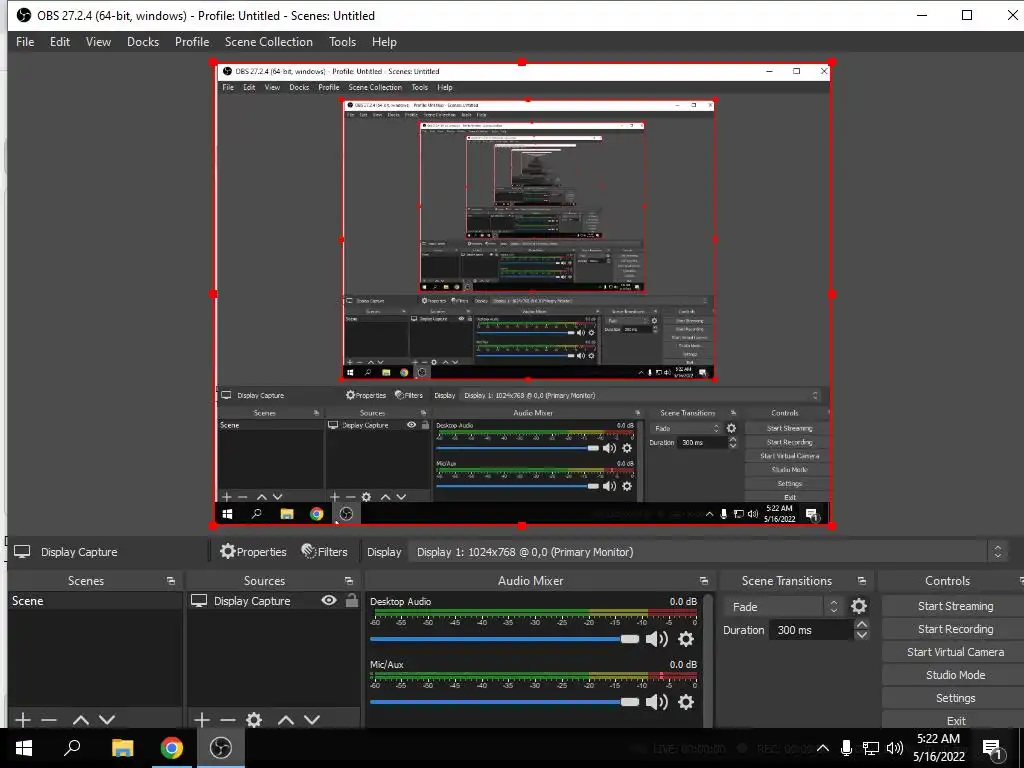The width and height of the screenshot is (1024, 768).
Task: Open the File menu
Action: 25,42
